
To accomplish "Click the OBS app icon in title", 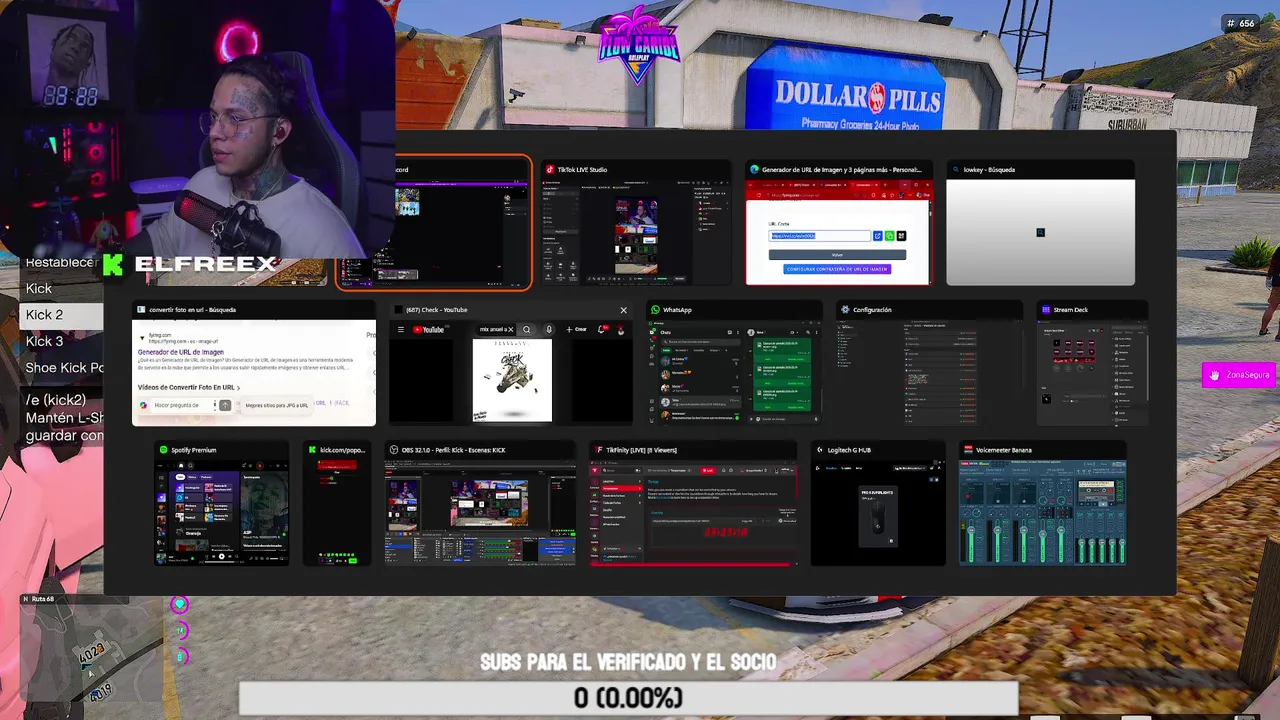I will (x=394, y=450).
